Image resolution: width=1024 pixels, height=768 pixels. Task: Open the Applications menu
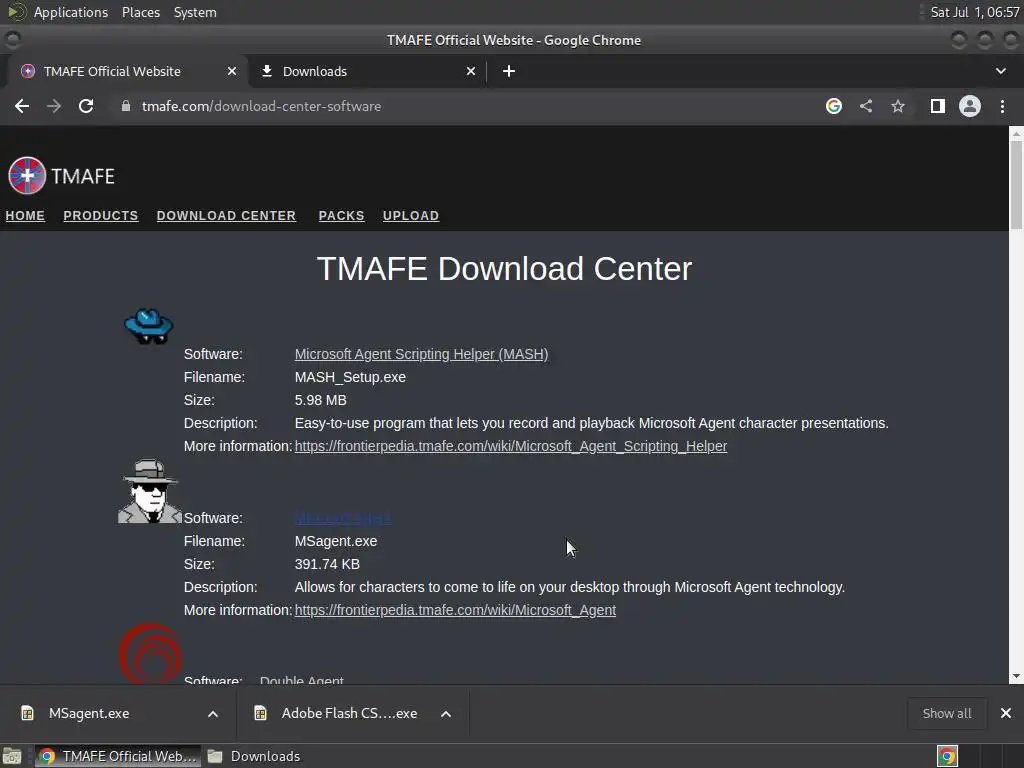[x=71, y=12]
